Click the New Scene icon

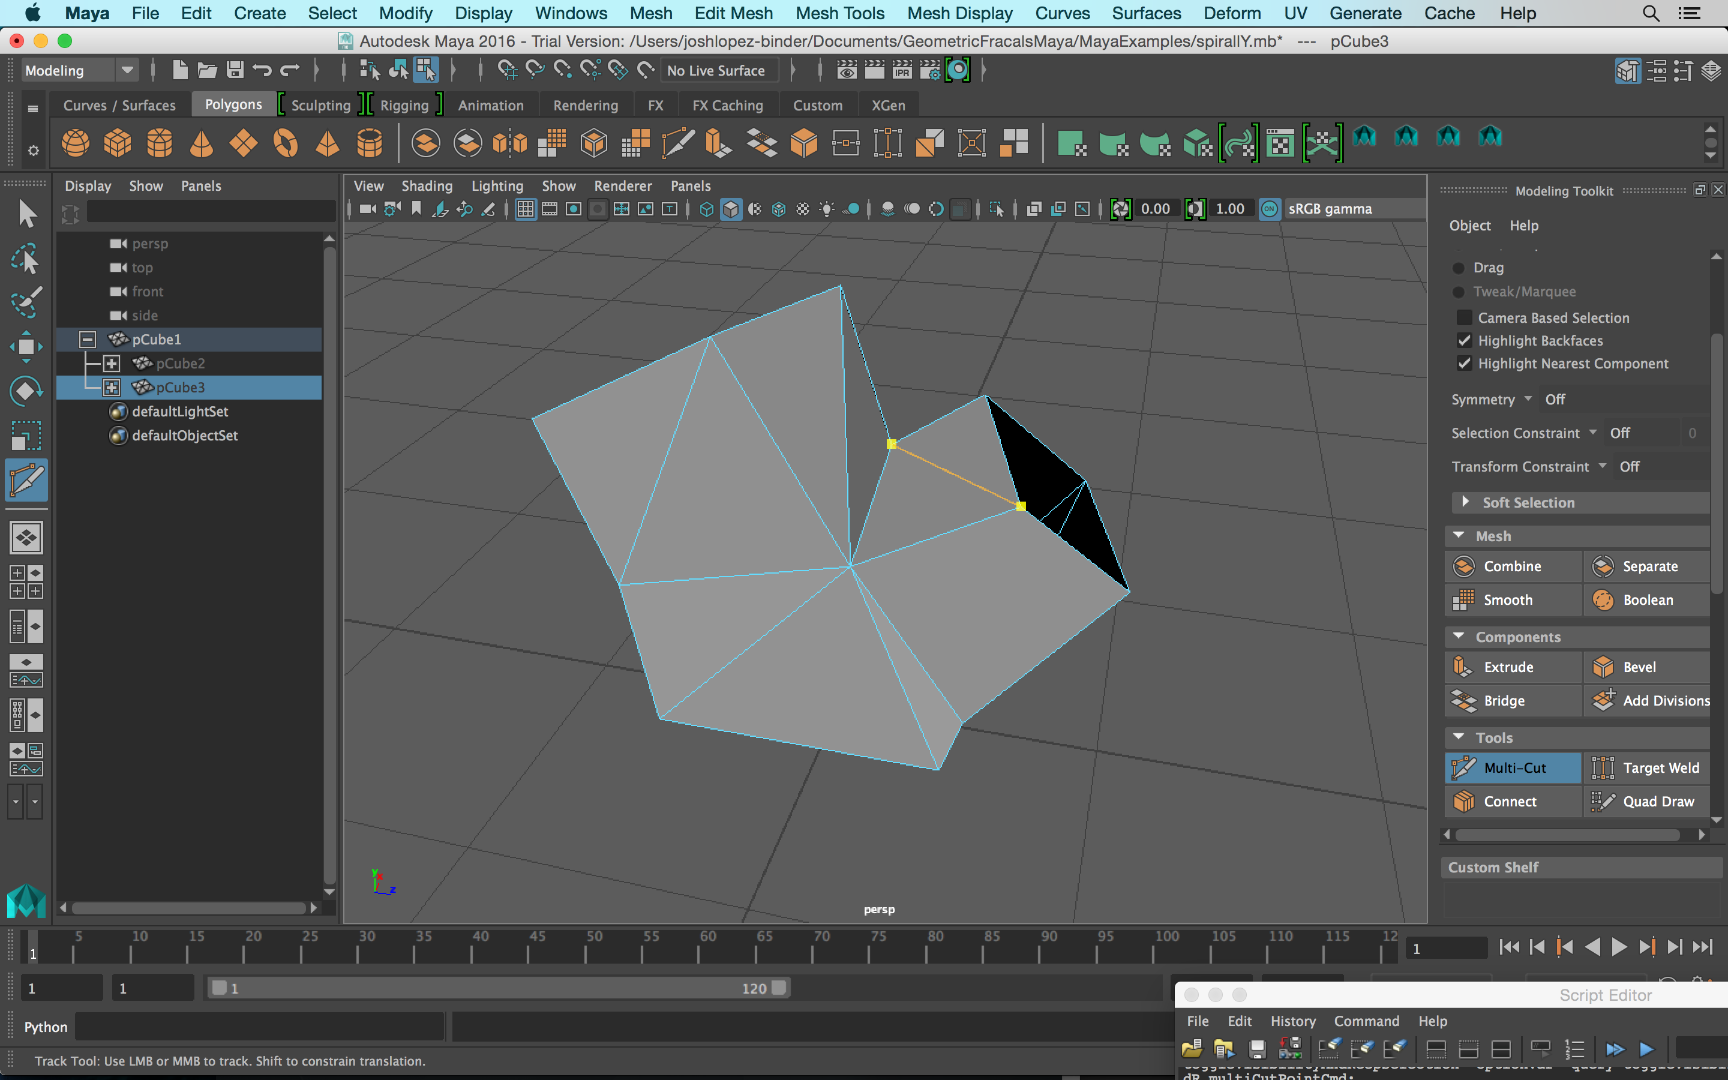pos(180,70)
